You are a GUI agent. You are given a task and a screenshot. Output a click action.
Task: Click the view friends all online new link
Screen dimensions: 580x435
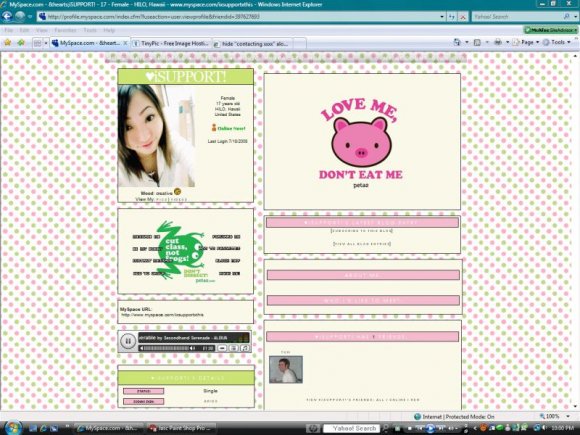click(x=363, y=400)
